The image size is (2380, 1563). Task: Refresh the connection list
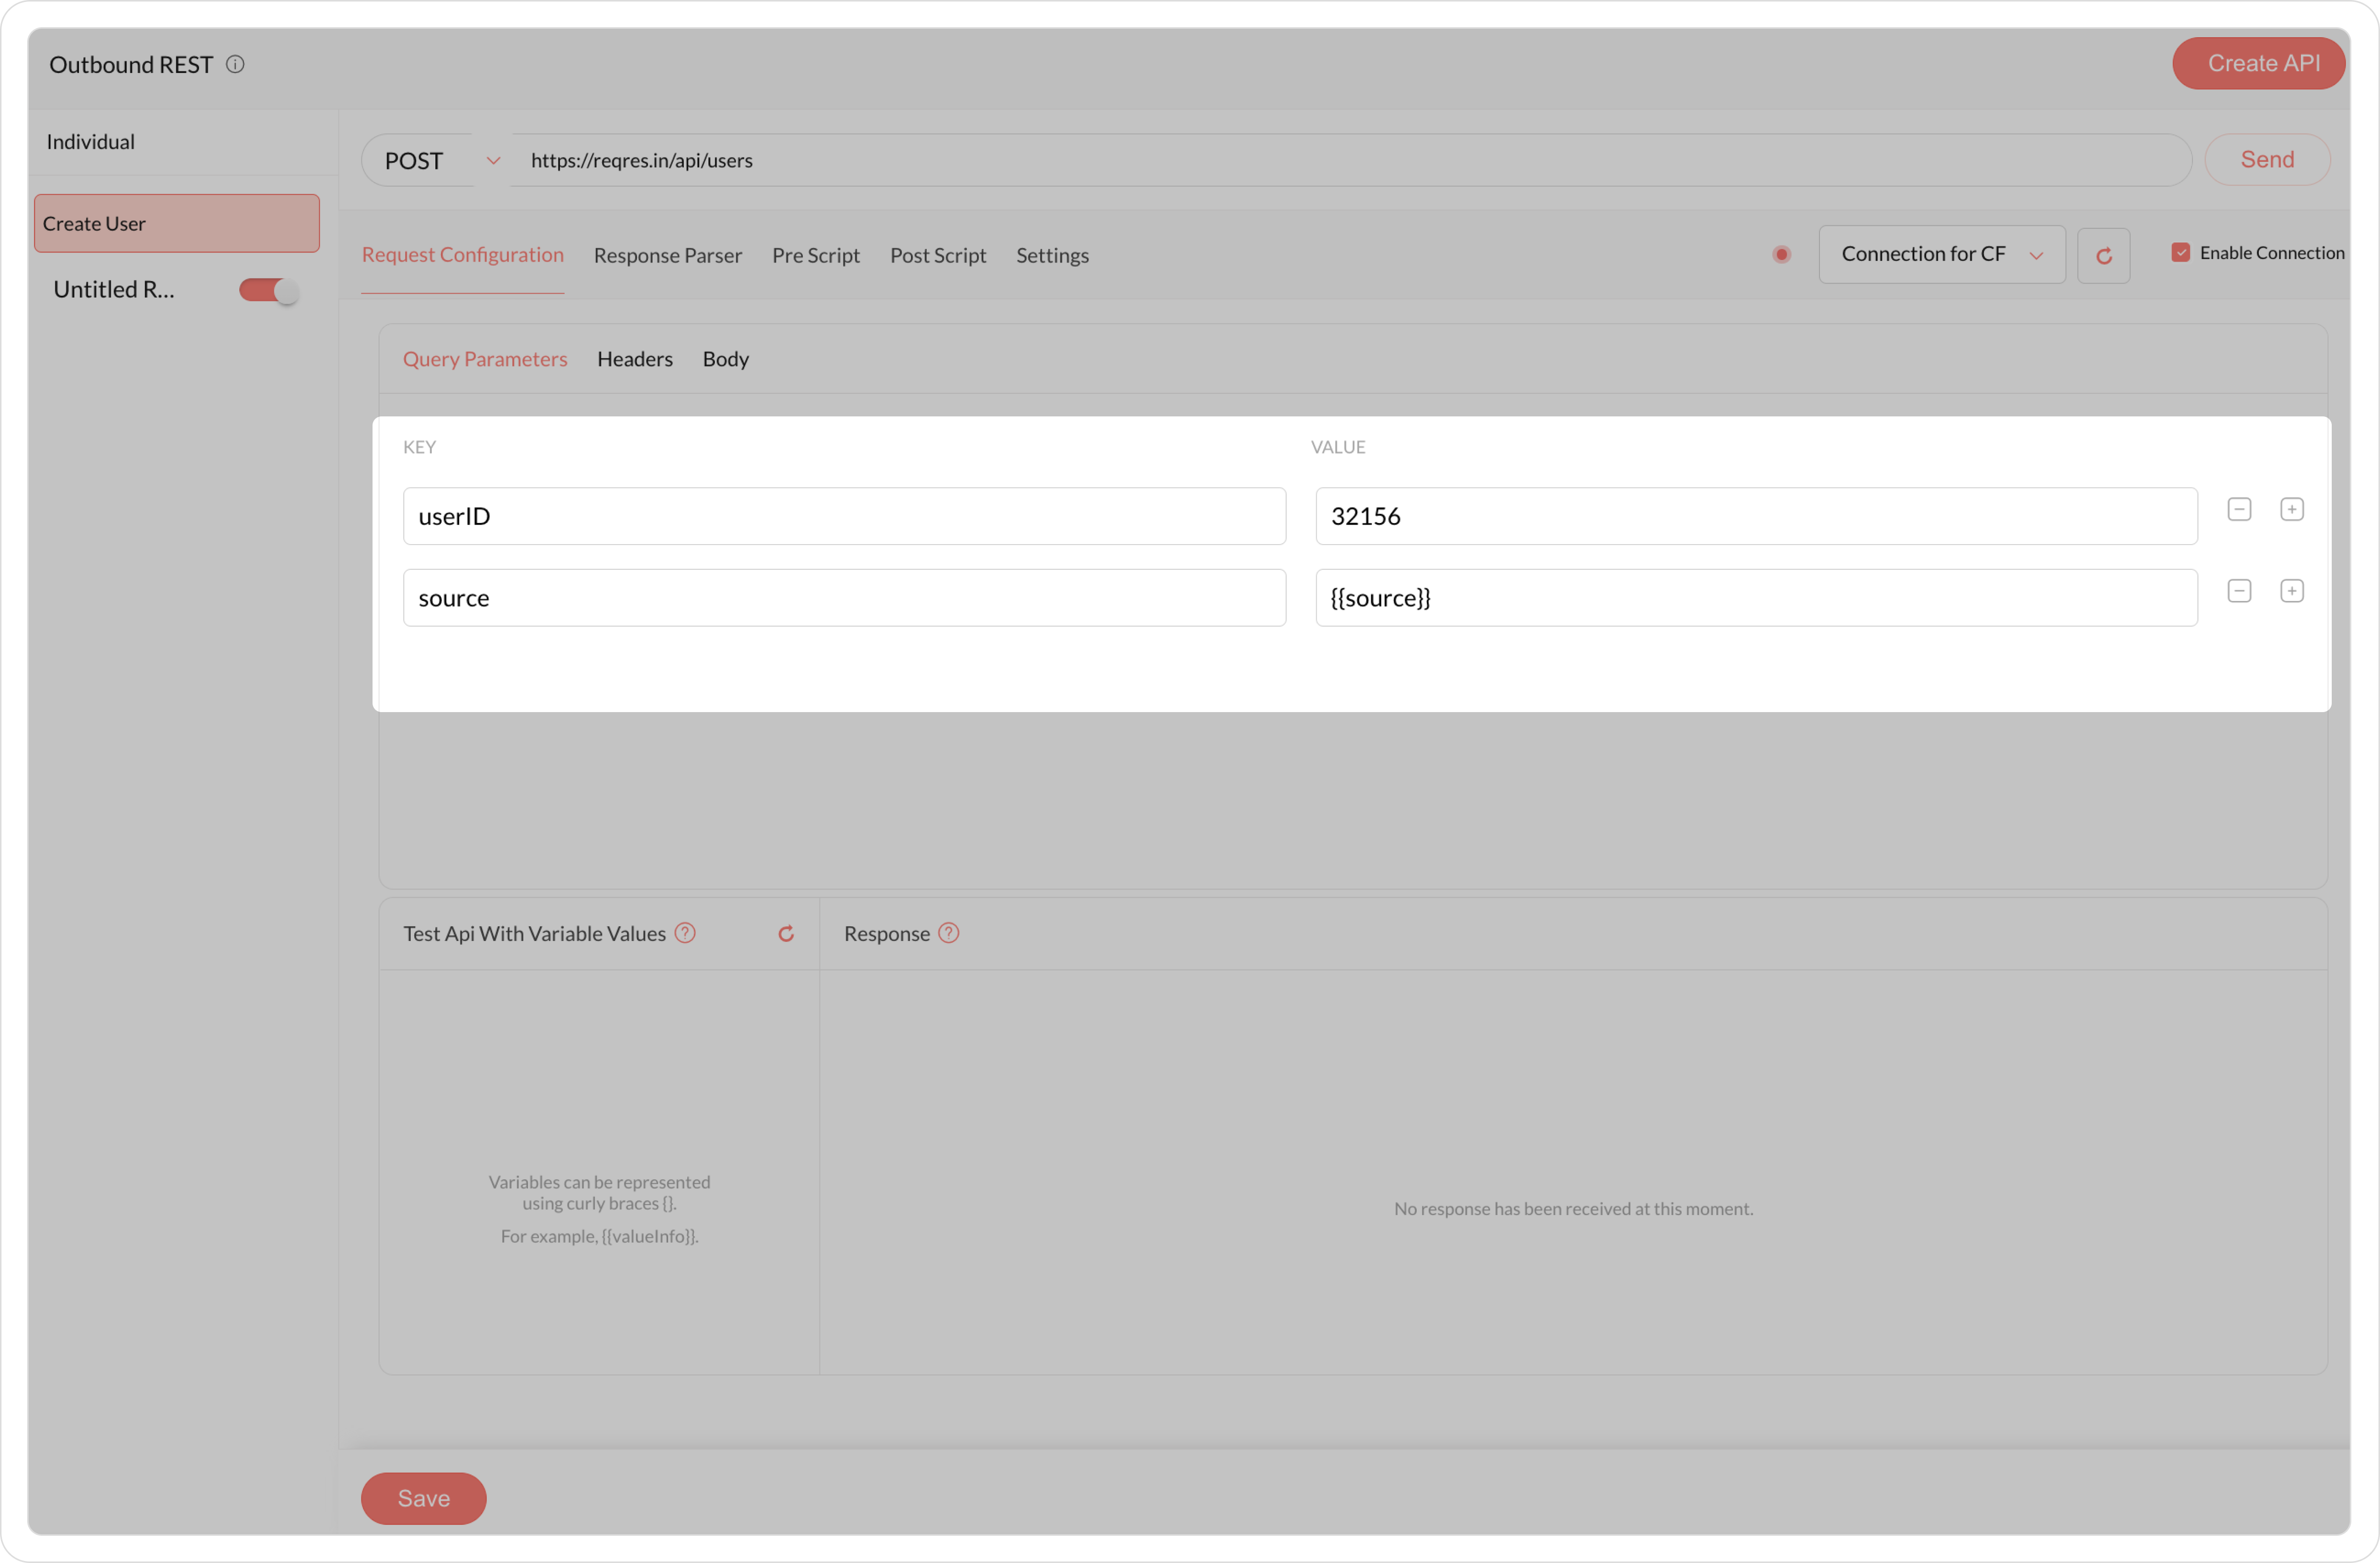tap(2103, 256)
